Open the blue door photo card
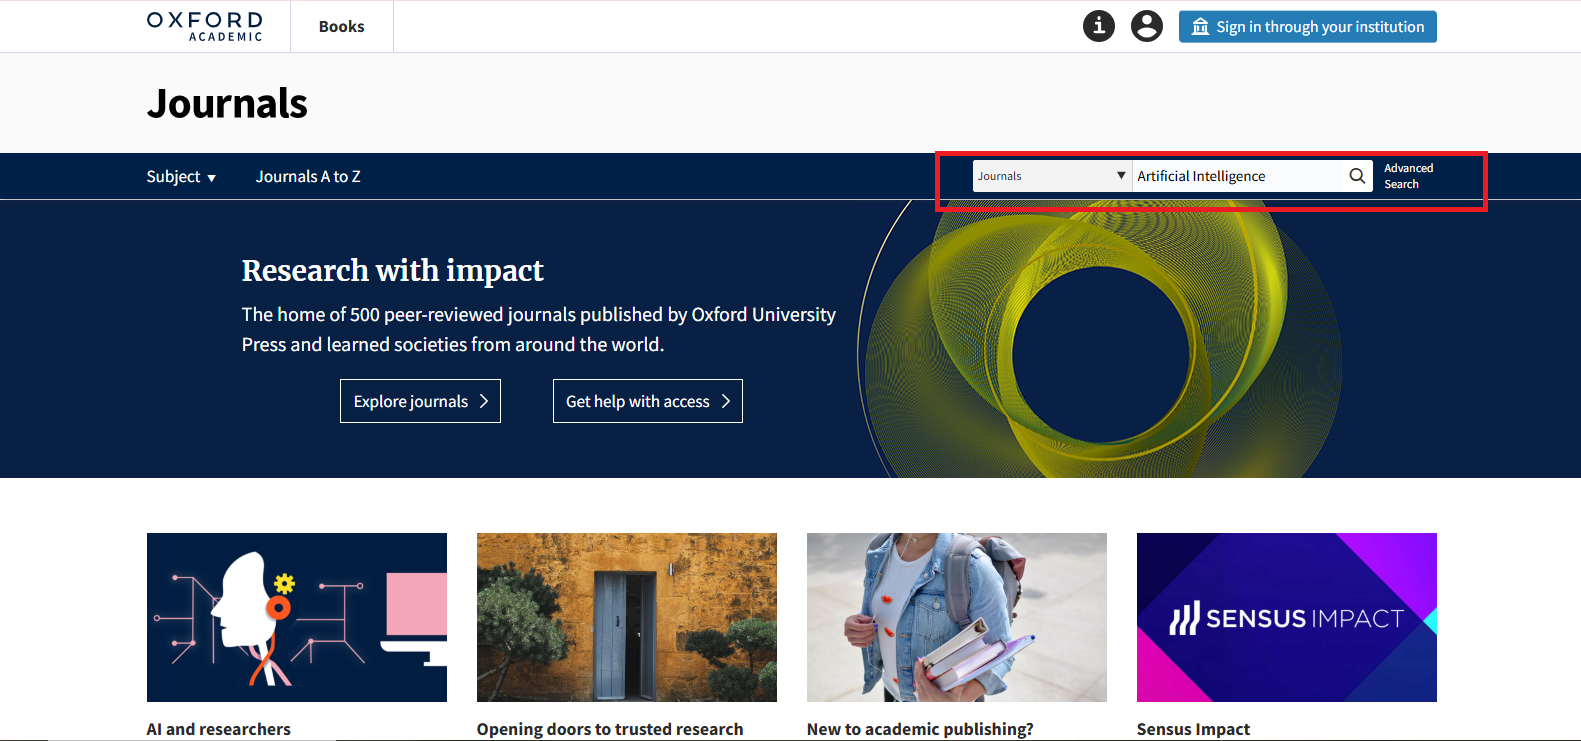This screenshot has width=1581, height=741. [x=627, y=617]
